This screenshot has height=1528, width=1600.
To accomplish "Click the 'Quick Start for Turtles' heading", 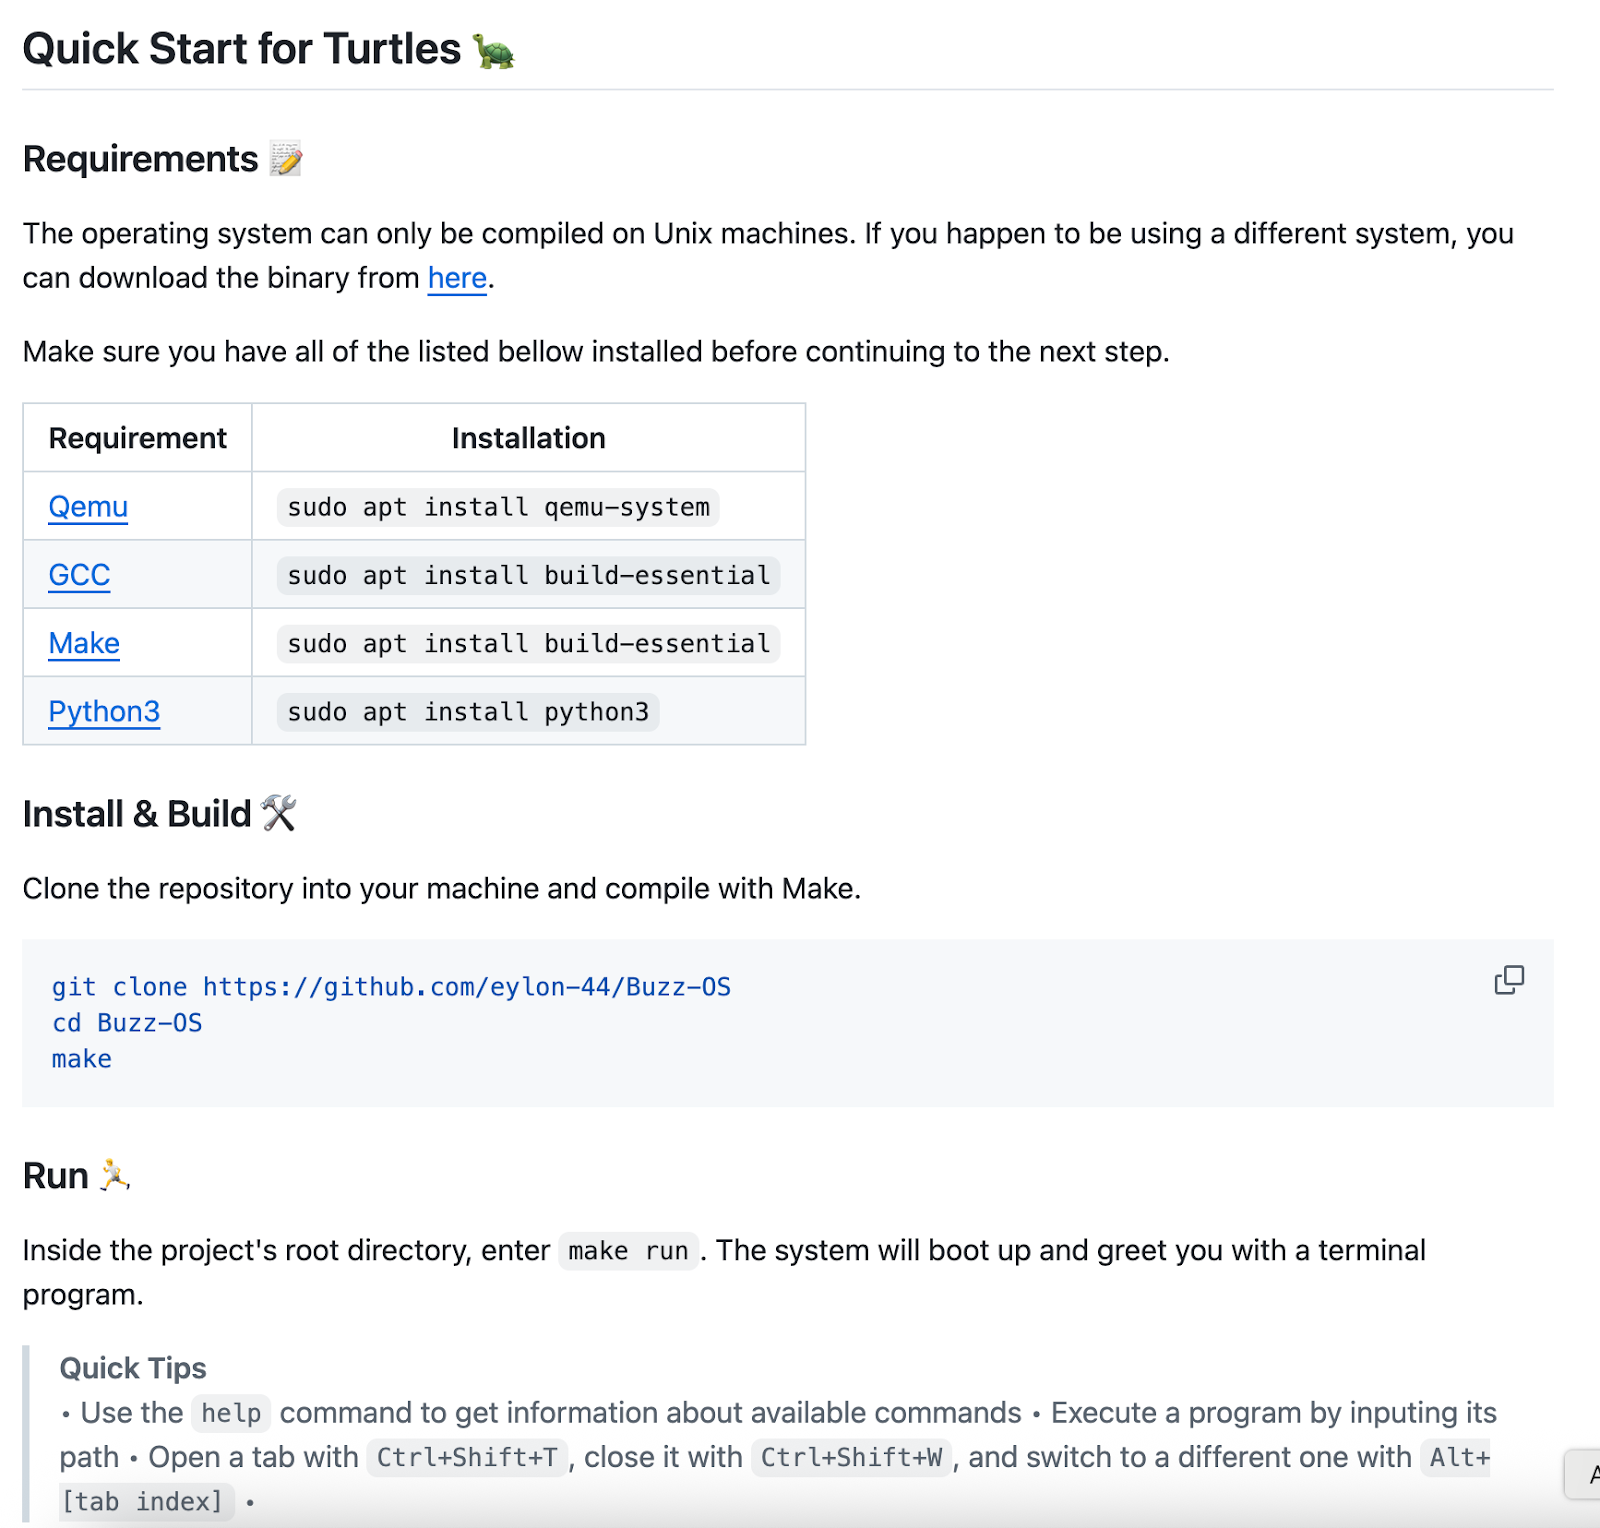I will pos(242,49).
